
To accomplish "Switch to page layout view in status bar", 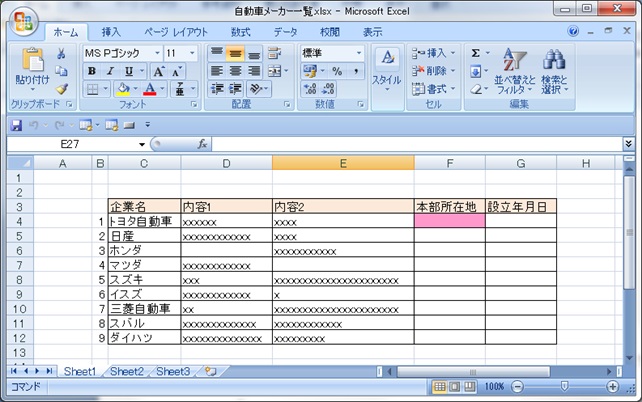I will coord(454,387).
